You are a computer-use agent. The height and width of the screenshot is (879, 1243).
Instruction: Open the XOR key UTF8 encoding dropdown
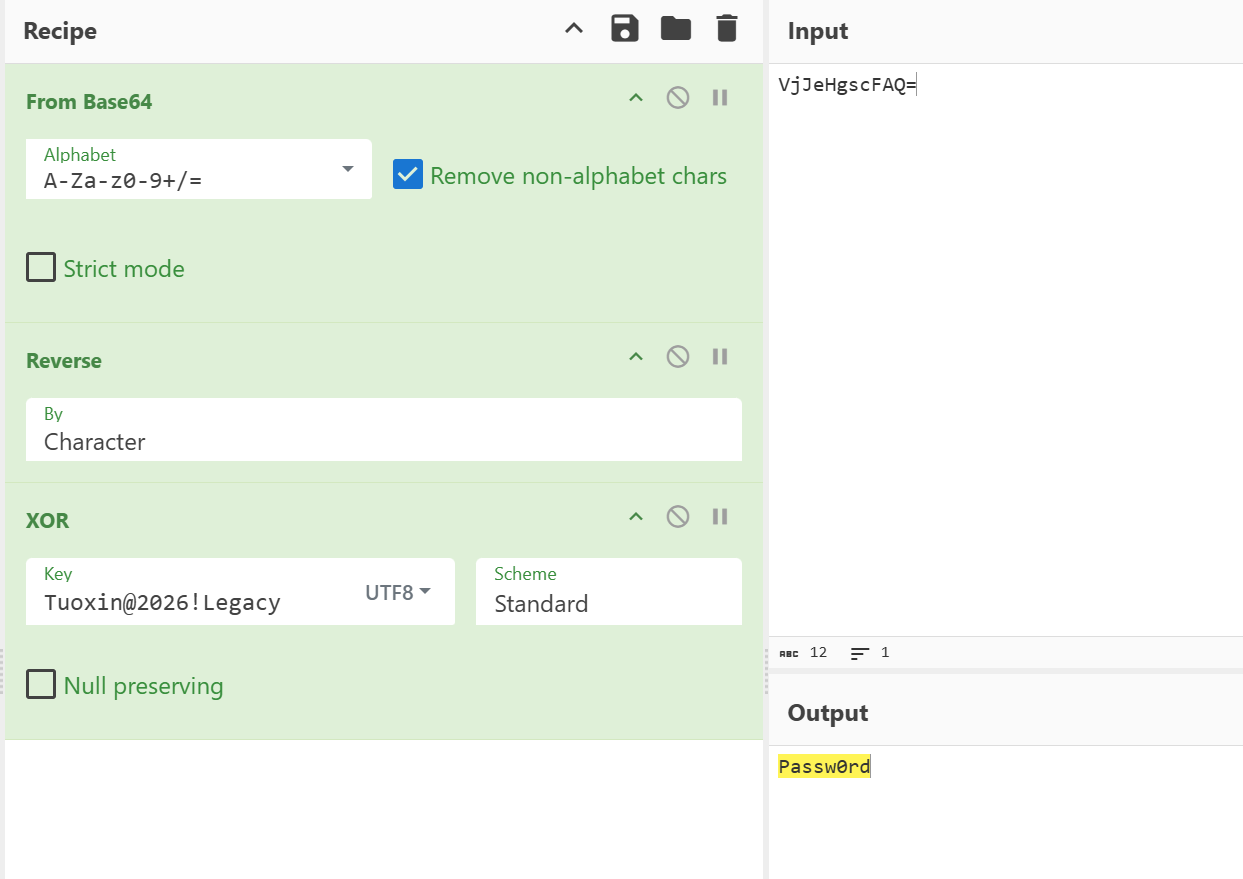tap(398, 592)
